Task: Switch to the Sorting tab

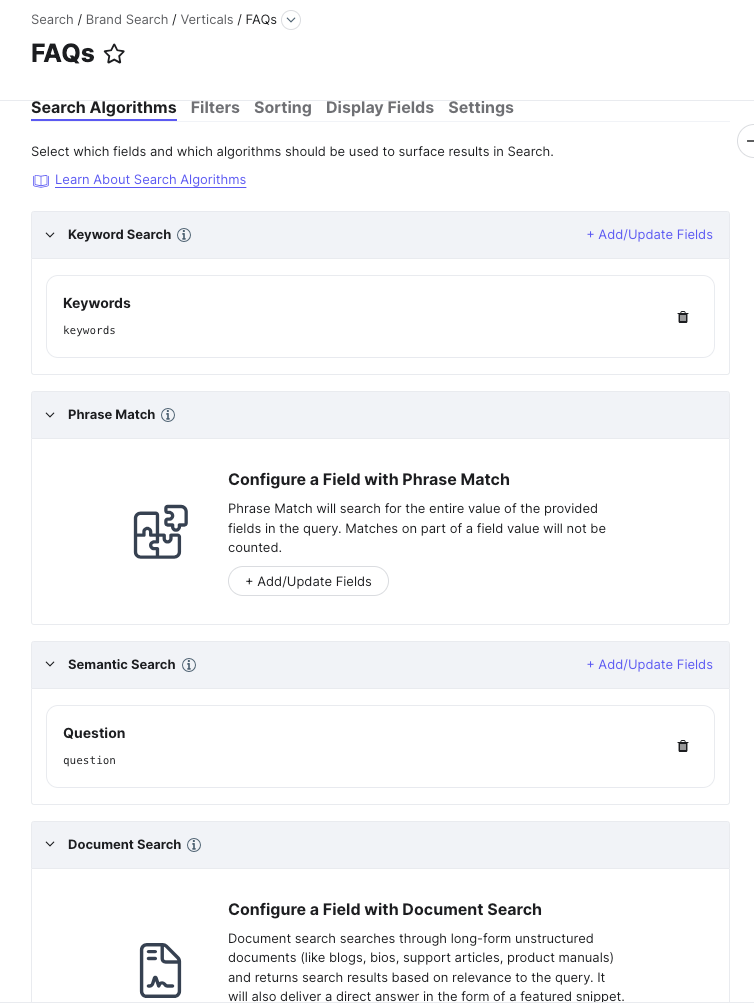Action: tap(283, 107)
